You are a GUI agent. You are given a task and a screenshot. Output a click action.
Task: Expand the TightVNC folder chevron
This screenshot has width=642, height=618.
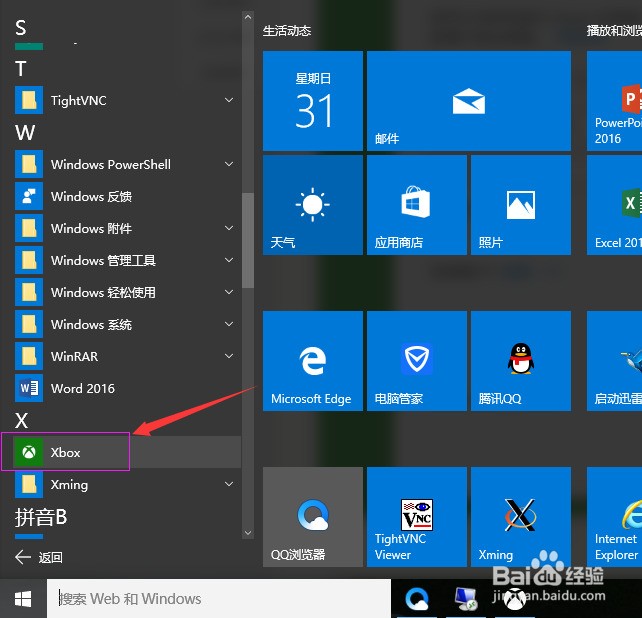click(229, 100)
